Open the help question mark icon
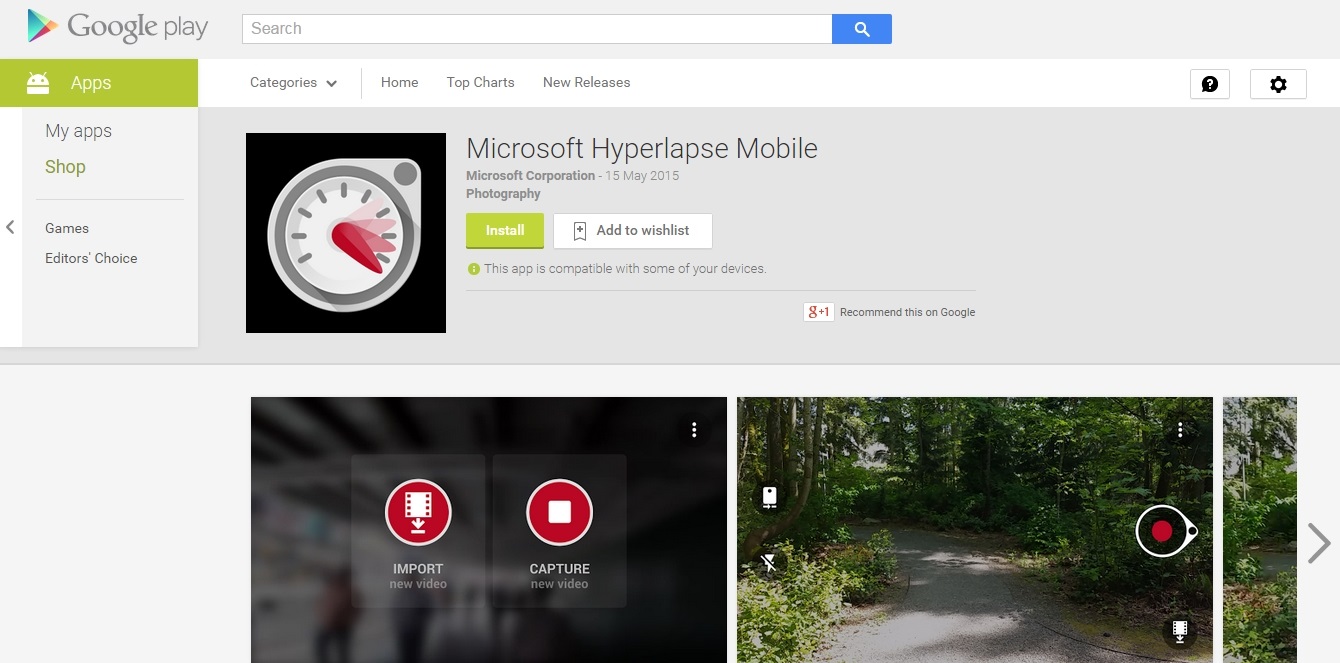The width and height of the screenshot is (1340, 663). pyautogui.click(x=1209, y=84)
